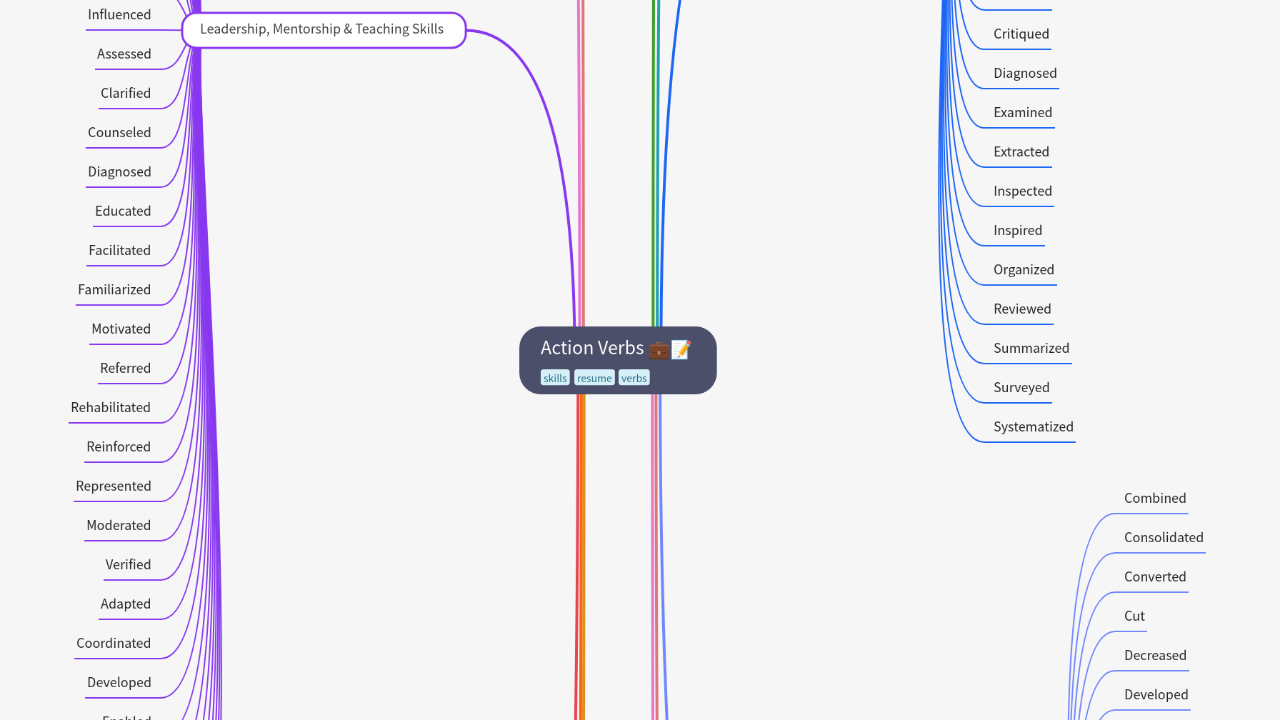Viewport: 1280px width, 720px height.
Task: Select the Consolidated node
Action: 1164,538
